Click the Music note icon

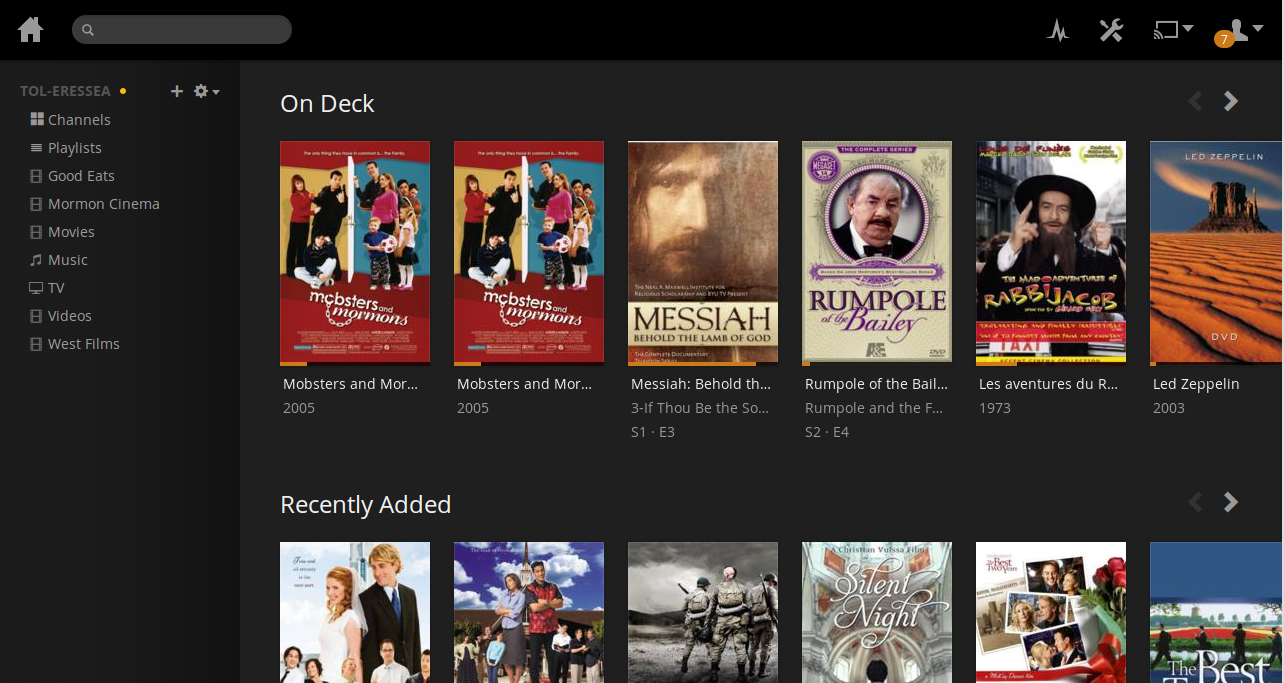pyautogui.click(x=37, y=259)
